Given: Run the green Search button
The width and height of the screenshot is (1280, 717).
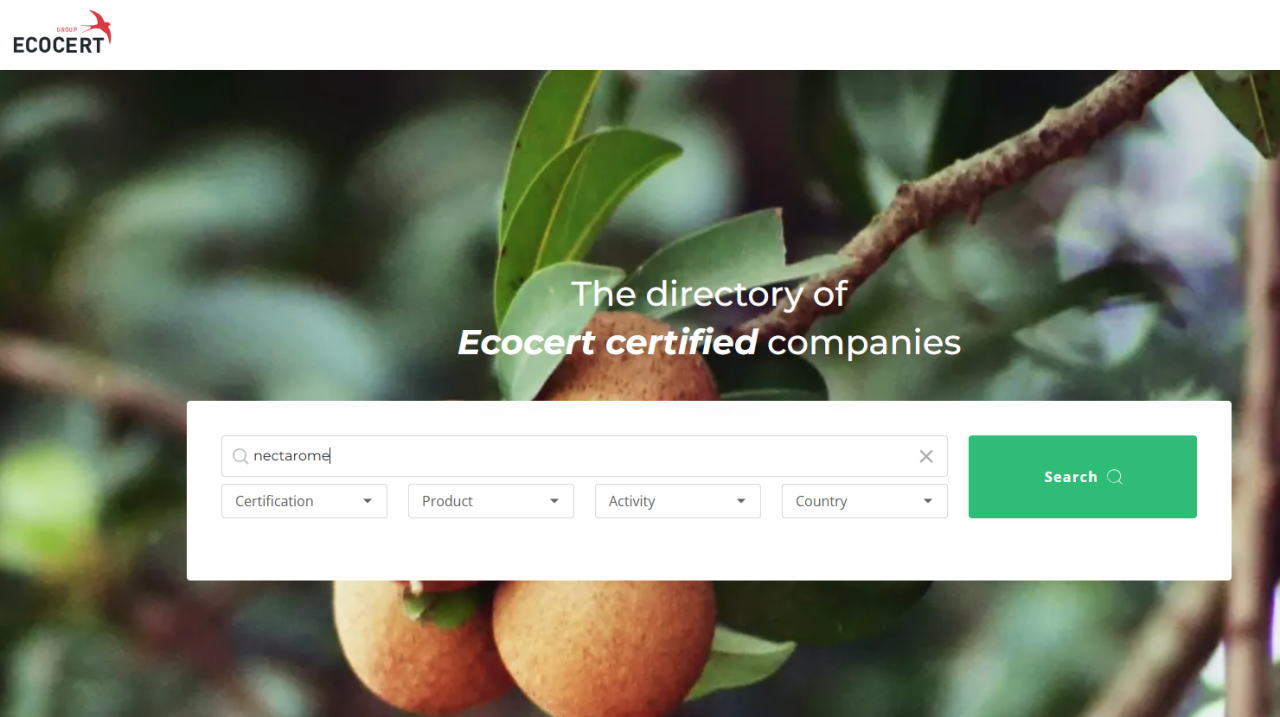Looking at the screenshot, I should pos(1083,477).
